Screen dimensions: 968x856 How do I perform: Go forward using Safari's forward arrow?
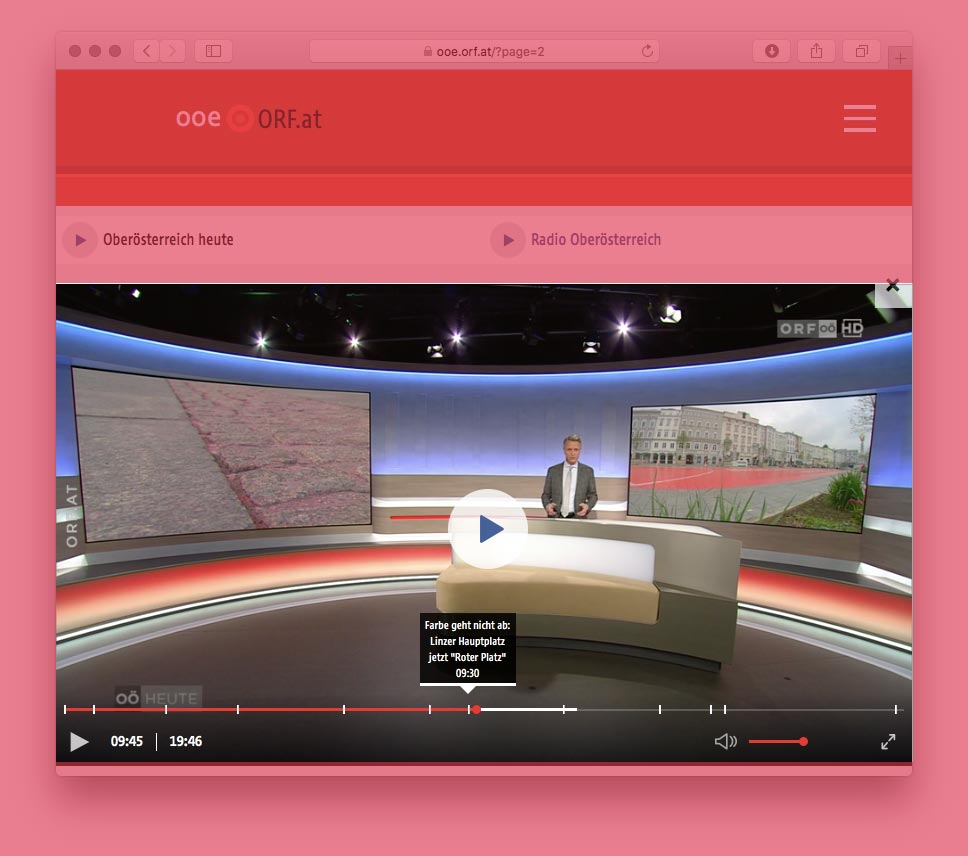coord(173,51)
